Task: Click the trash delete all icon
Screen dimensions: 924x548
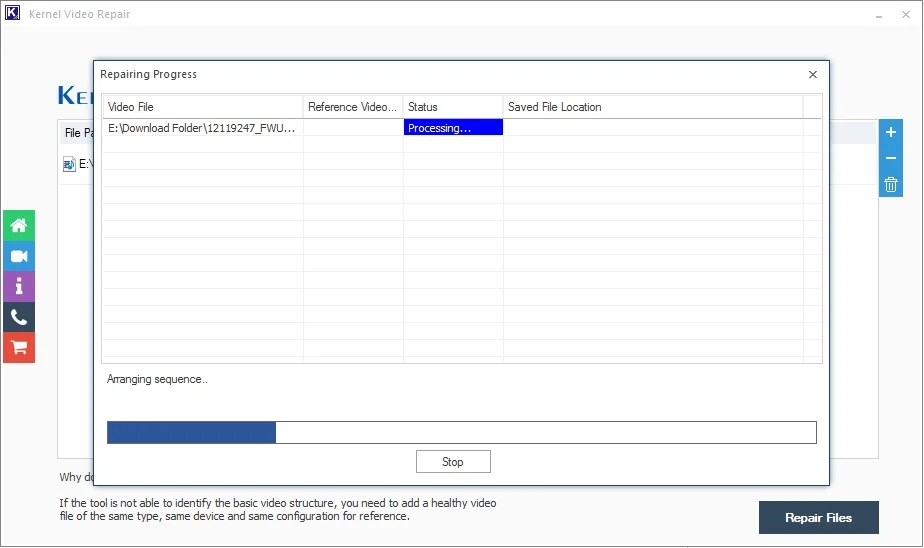Action: click(x=890, y=184)
